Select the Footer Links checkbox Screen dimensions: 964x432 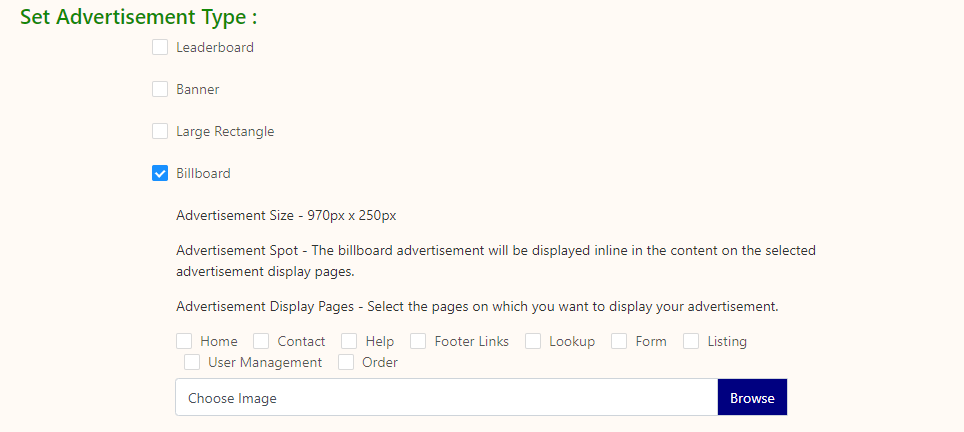click(x=418, y=341)
